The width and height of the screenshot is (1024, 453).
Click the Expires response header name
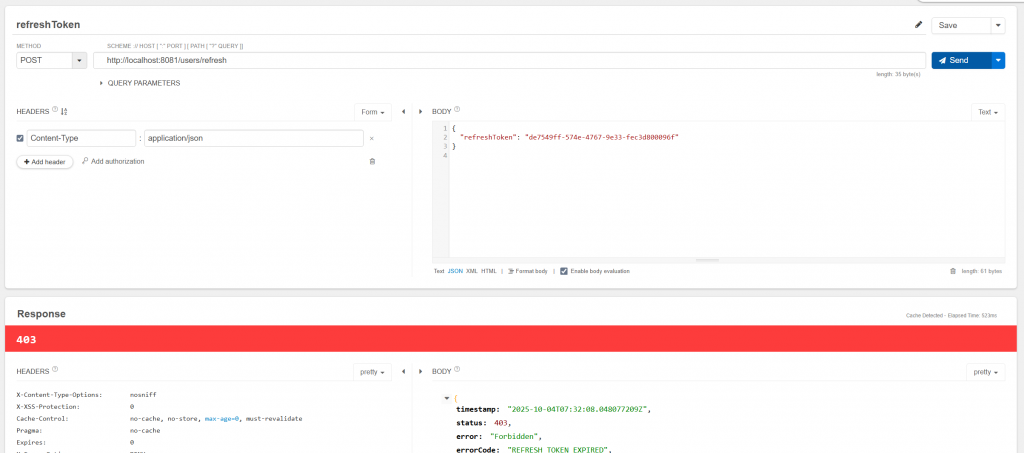(29, 443)
